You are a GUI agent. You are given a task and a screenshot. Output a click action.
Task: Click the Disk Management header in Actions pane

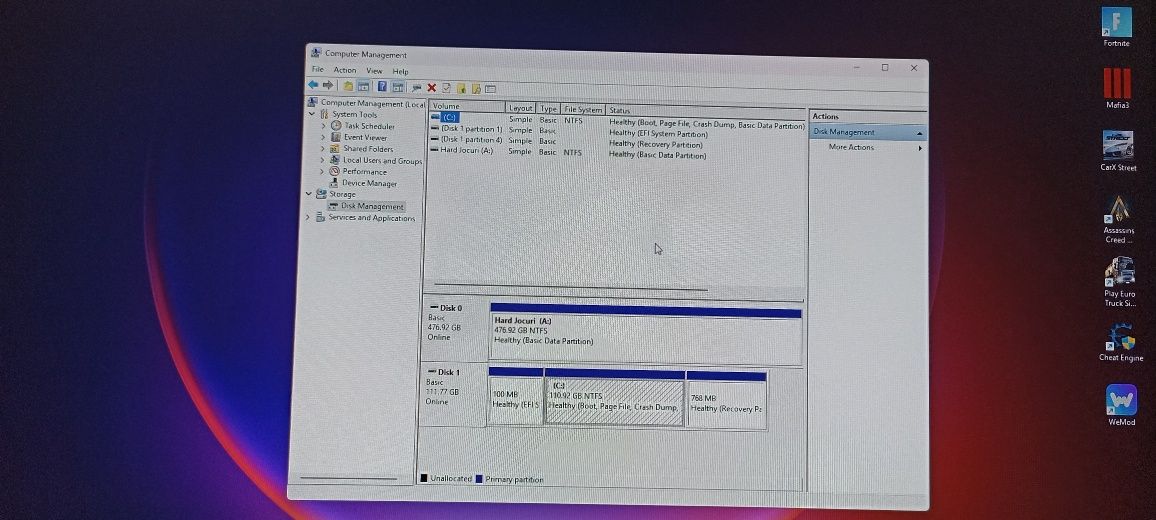868,133
